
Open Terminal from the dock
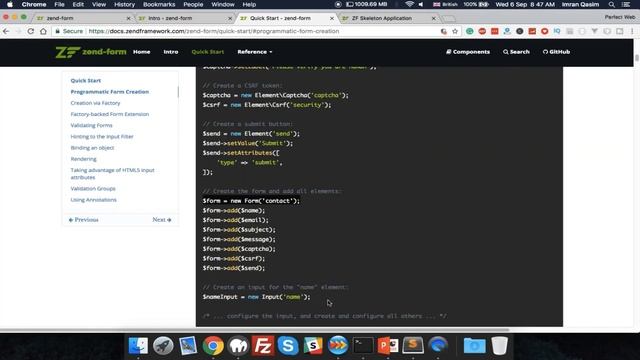363,346
